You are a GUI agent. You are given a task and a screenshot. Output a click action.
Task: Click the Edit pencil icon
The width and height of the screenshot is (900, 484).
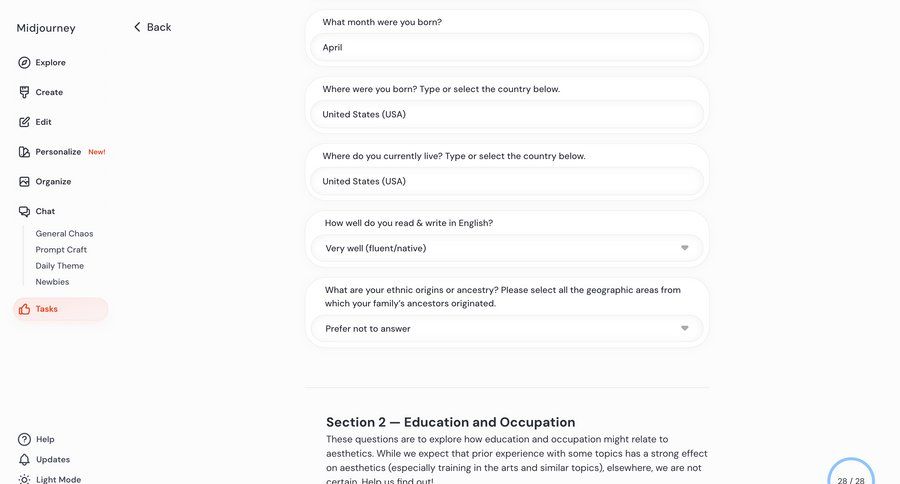coord(24,122)
